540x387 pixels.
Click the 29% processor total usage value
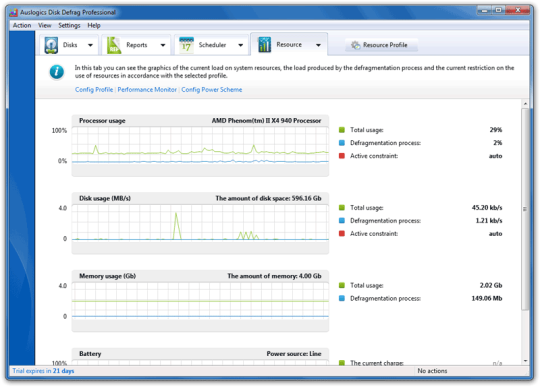496,130
